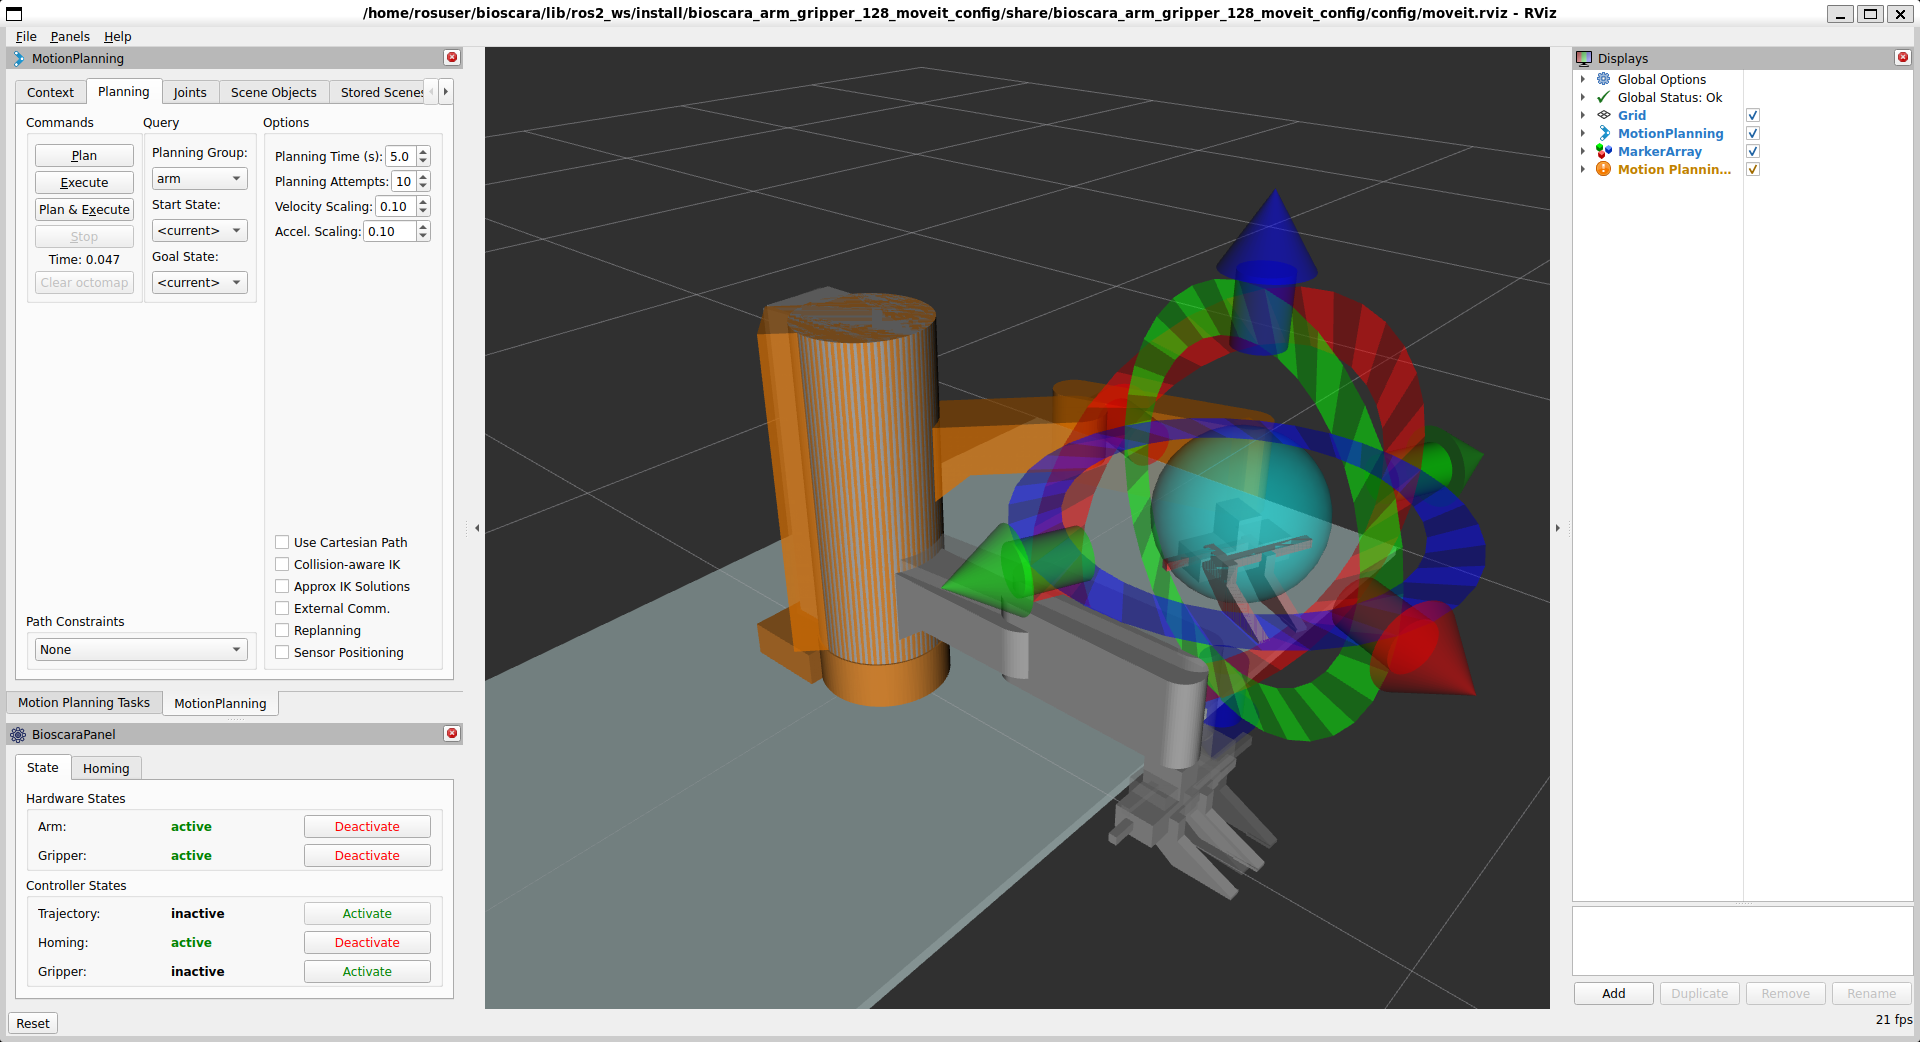
Task: Deactivate the Gripper hardware state
Action: coord(366,855)
